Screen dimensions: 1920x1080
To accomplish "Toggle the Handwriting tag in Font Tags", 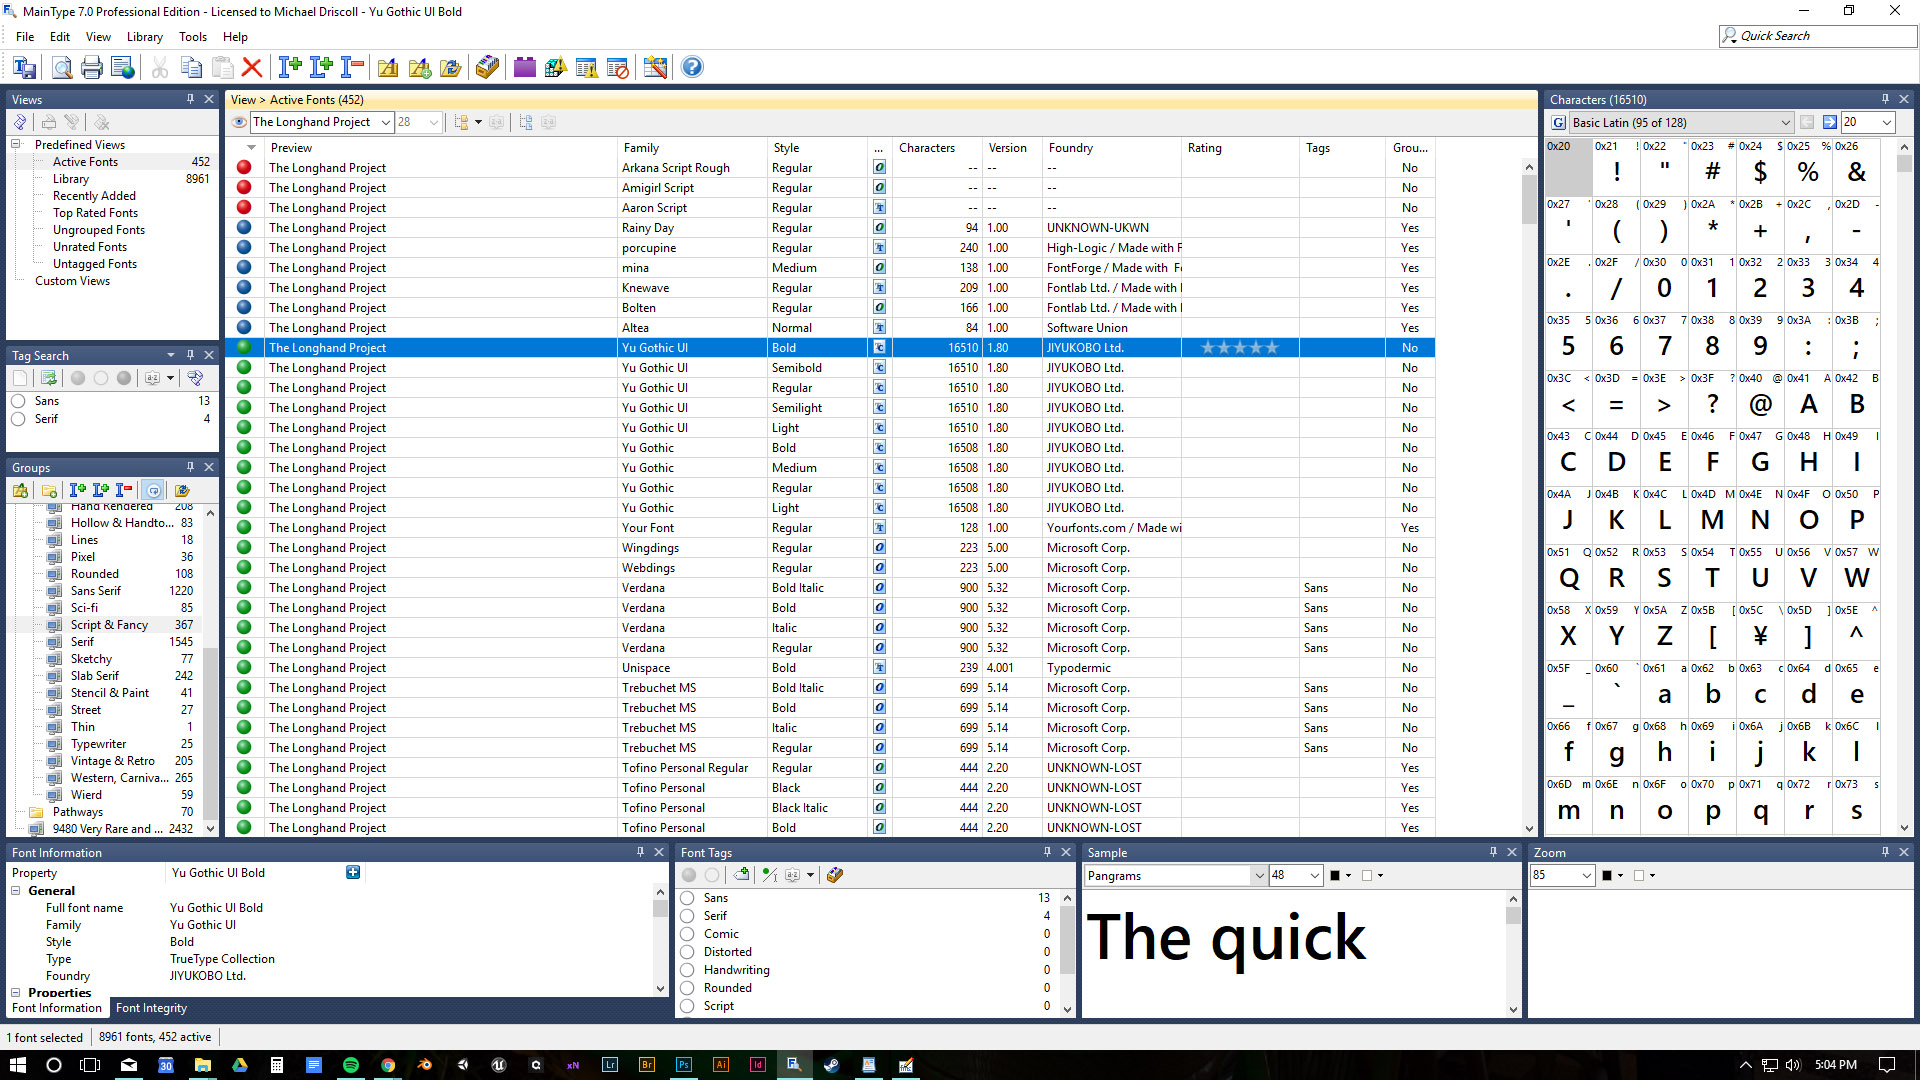I will point(687,970).
